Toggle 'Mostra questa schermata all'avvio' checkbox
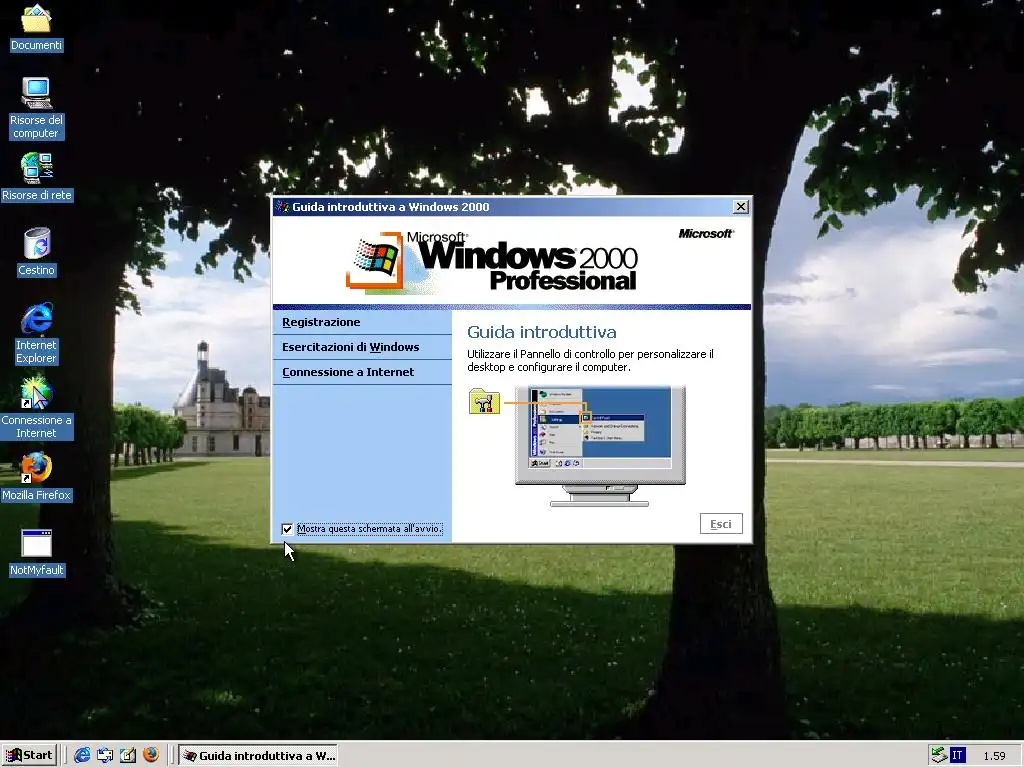Image resolution: width=1024 pixels, height=768 pixels. pyautogui.click(x=287, y=529)
